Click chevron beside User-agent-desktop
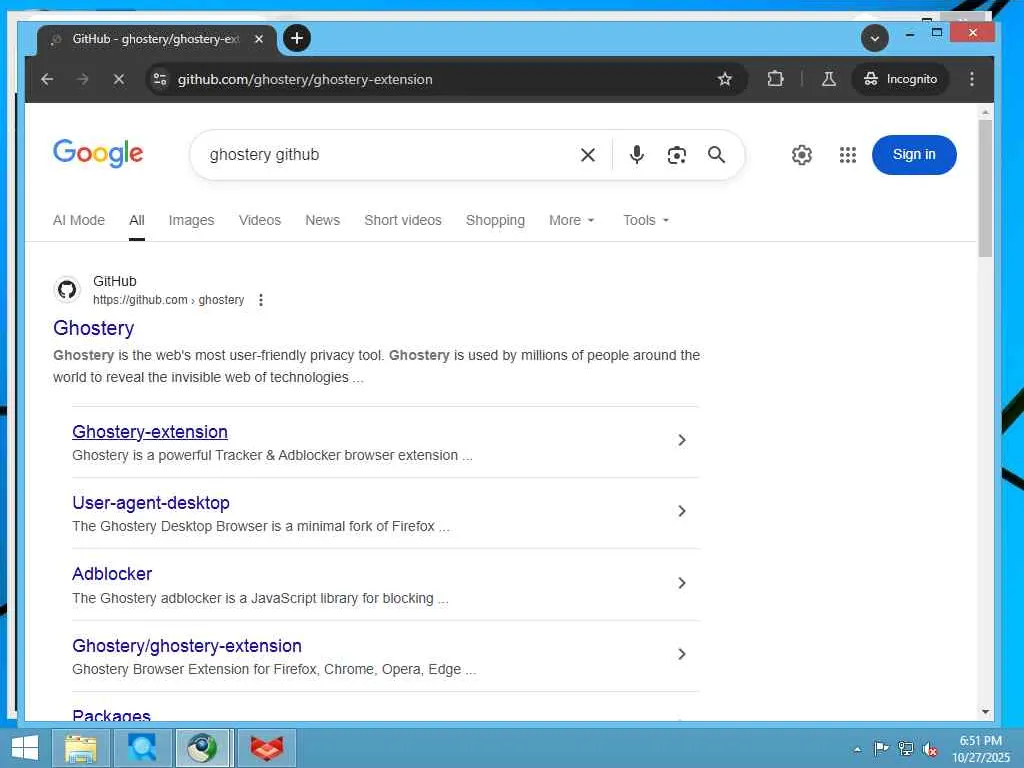The height and width of the screenshot is (768, 1024). pos(681,511)
